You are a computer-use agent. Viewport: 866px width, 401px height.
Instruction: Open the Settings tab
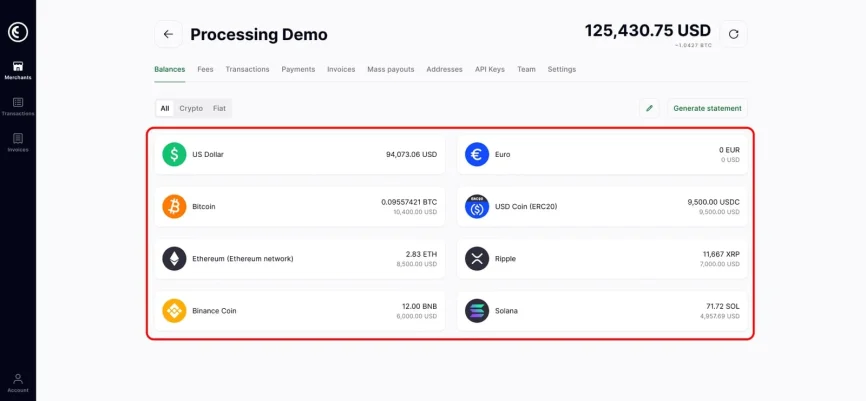point(562,70)
